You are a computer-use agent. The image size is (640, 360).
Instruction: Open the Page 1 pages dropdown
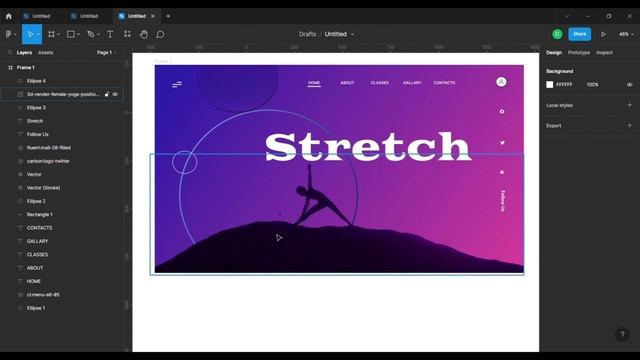[106, 52]
